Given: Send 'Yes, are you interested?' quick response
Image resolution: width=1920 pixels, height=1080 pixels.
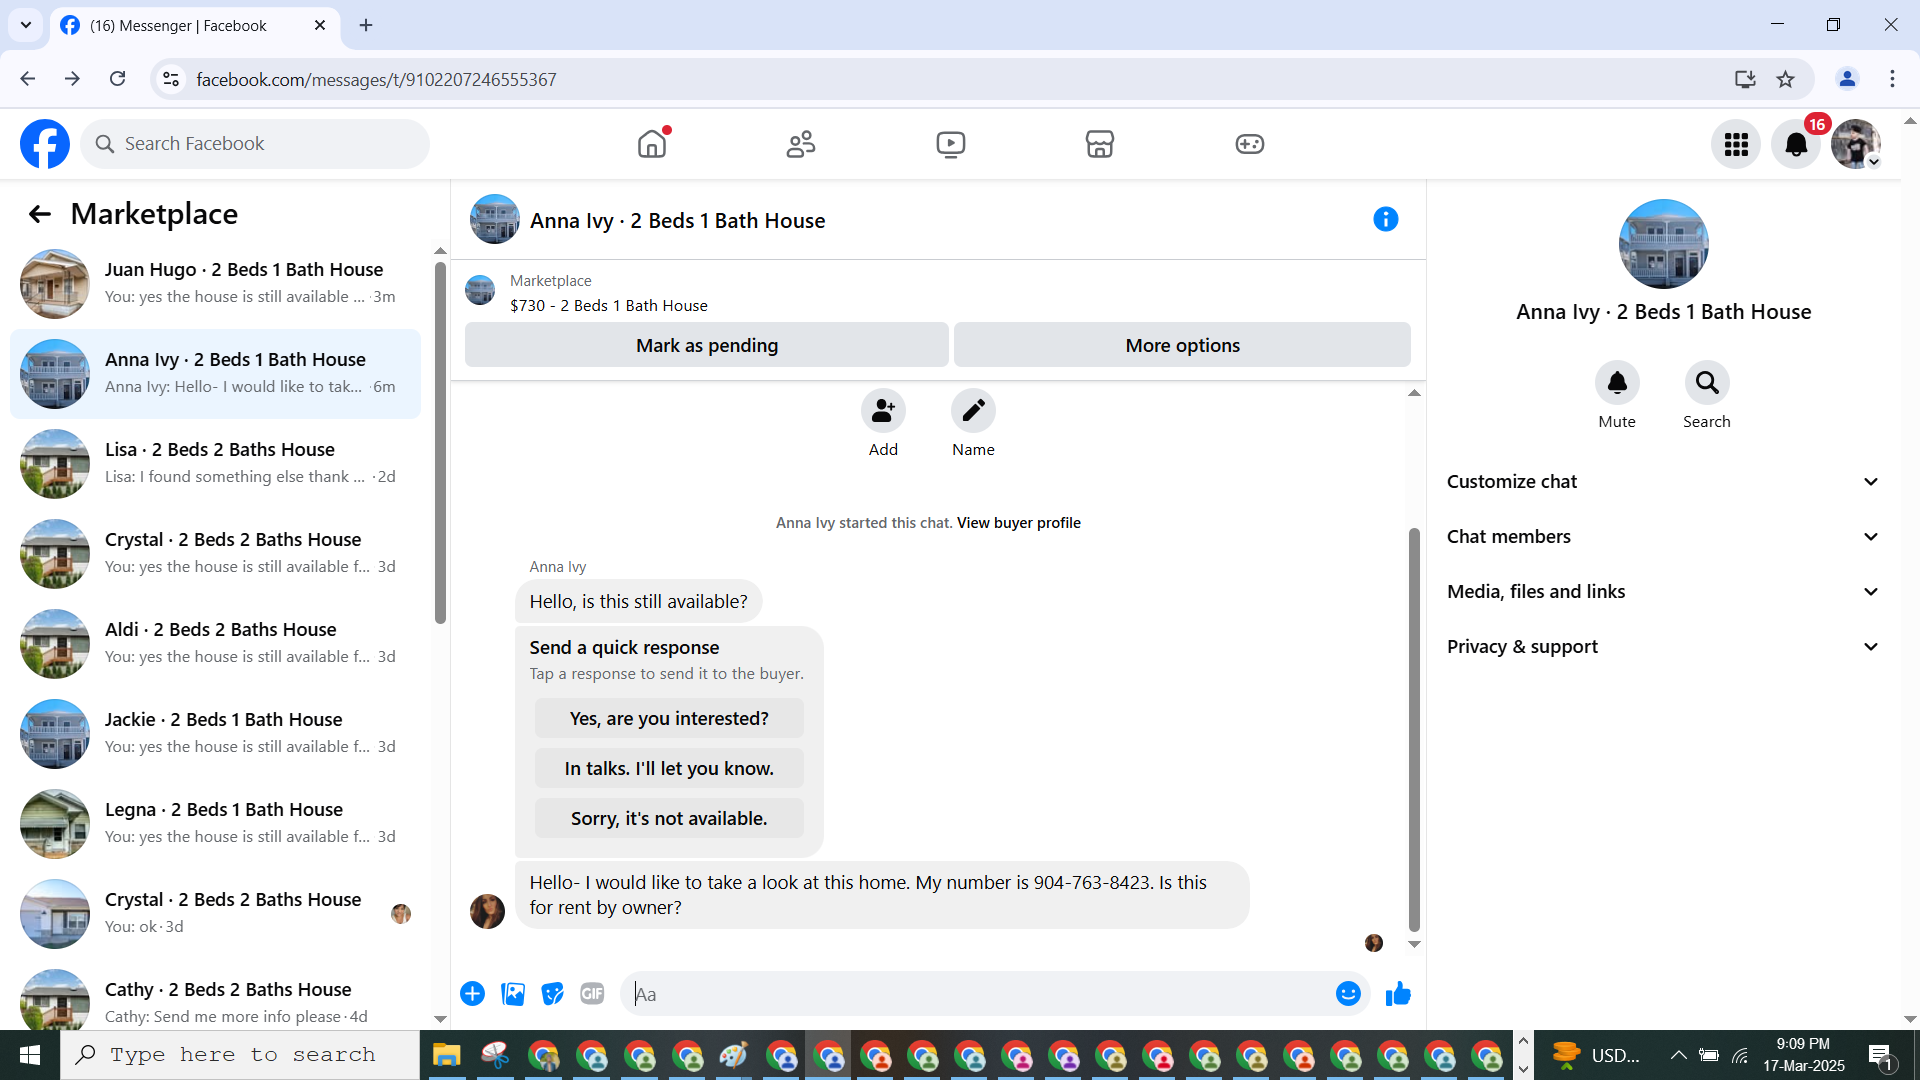Looking at the screenshot, I should click(669, 718).
